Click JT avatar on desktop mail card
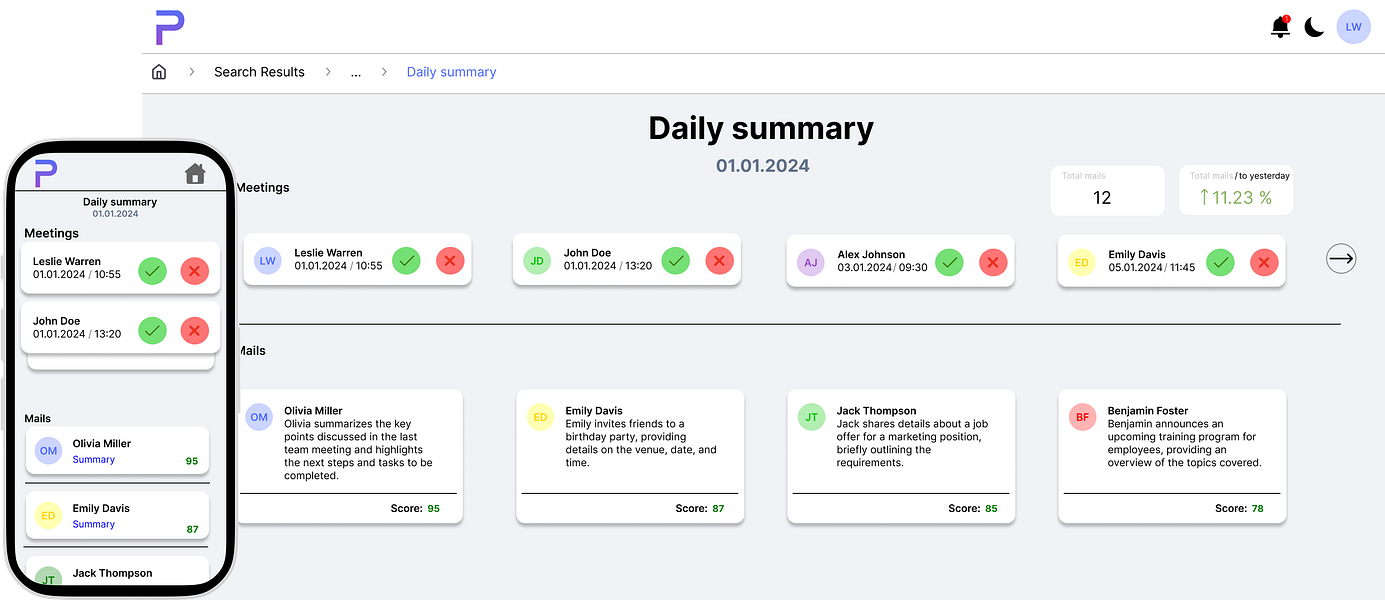The height and width of the screenshot is (600, 1385). pos(812,417)
